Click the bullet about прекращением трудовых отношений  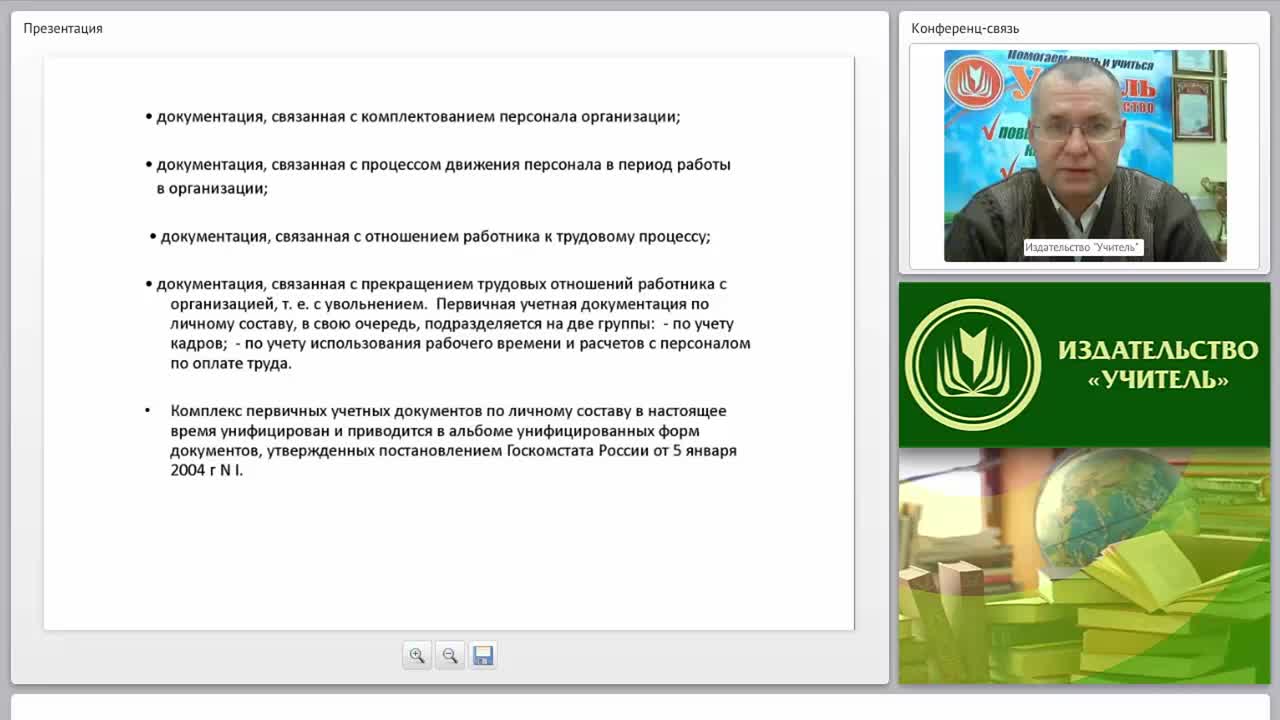[x=448, y=324]
